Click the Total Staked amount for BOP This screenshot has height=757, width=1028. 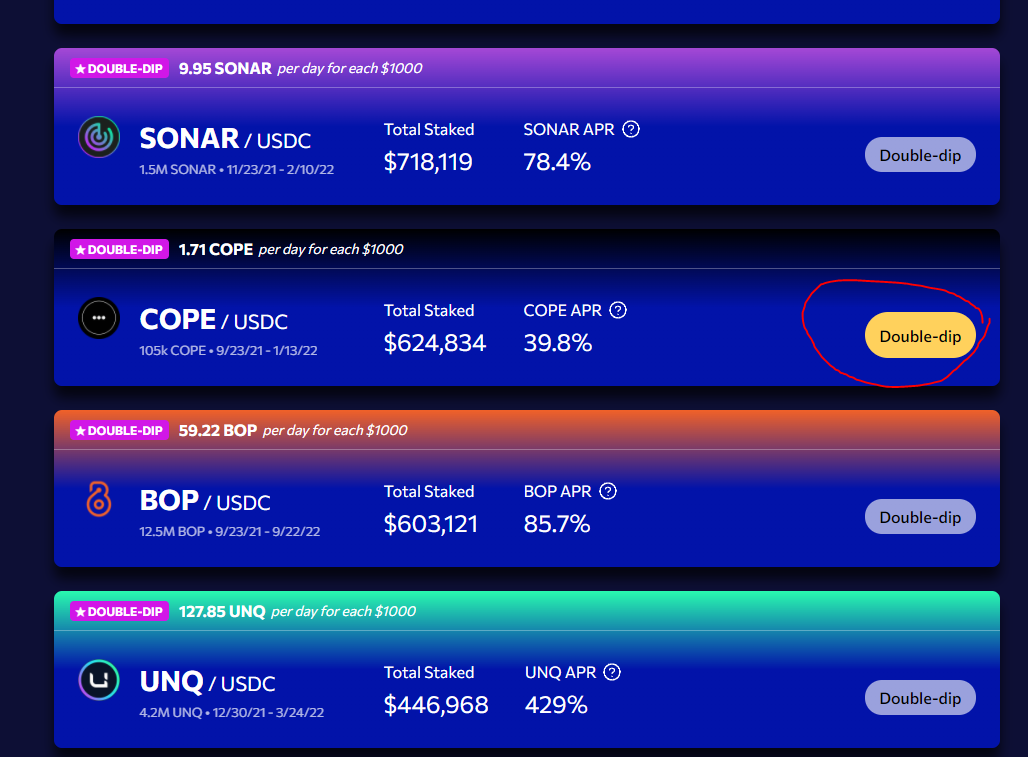(430, 523)
